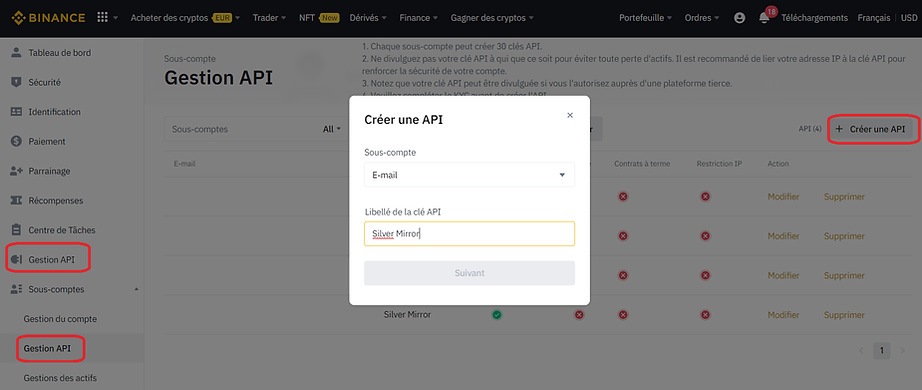Expand the Finance menu
Viewport: 922px width, 390px height.
pos(419,18)
